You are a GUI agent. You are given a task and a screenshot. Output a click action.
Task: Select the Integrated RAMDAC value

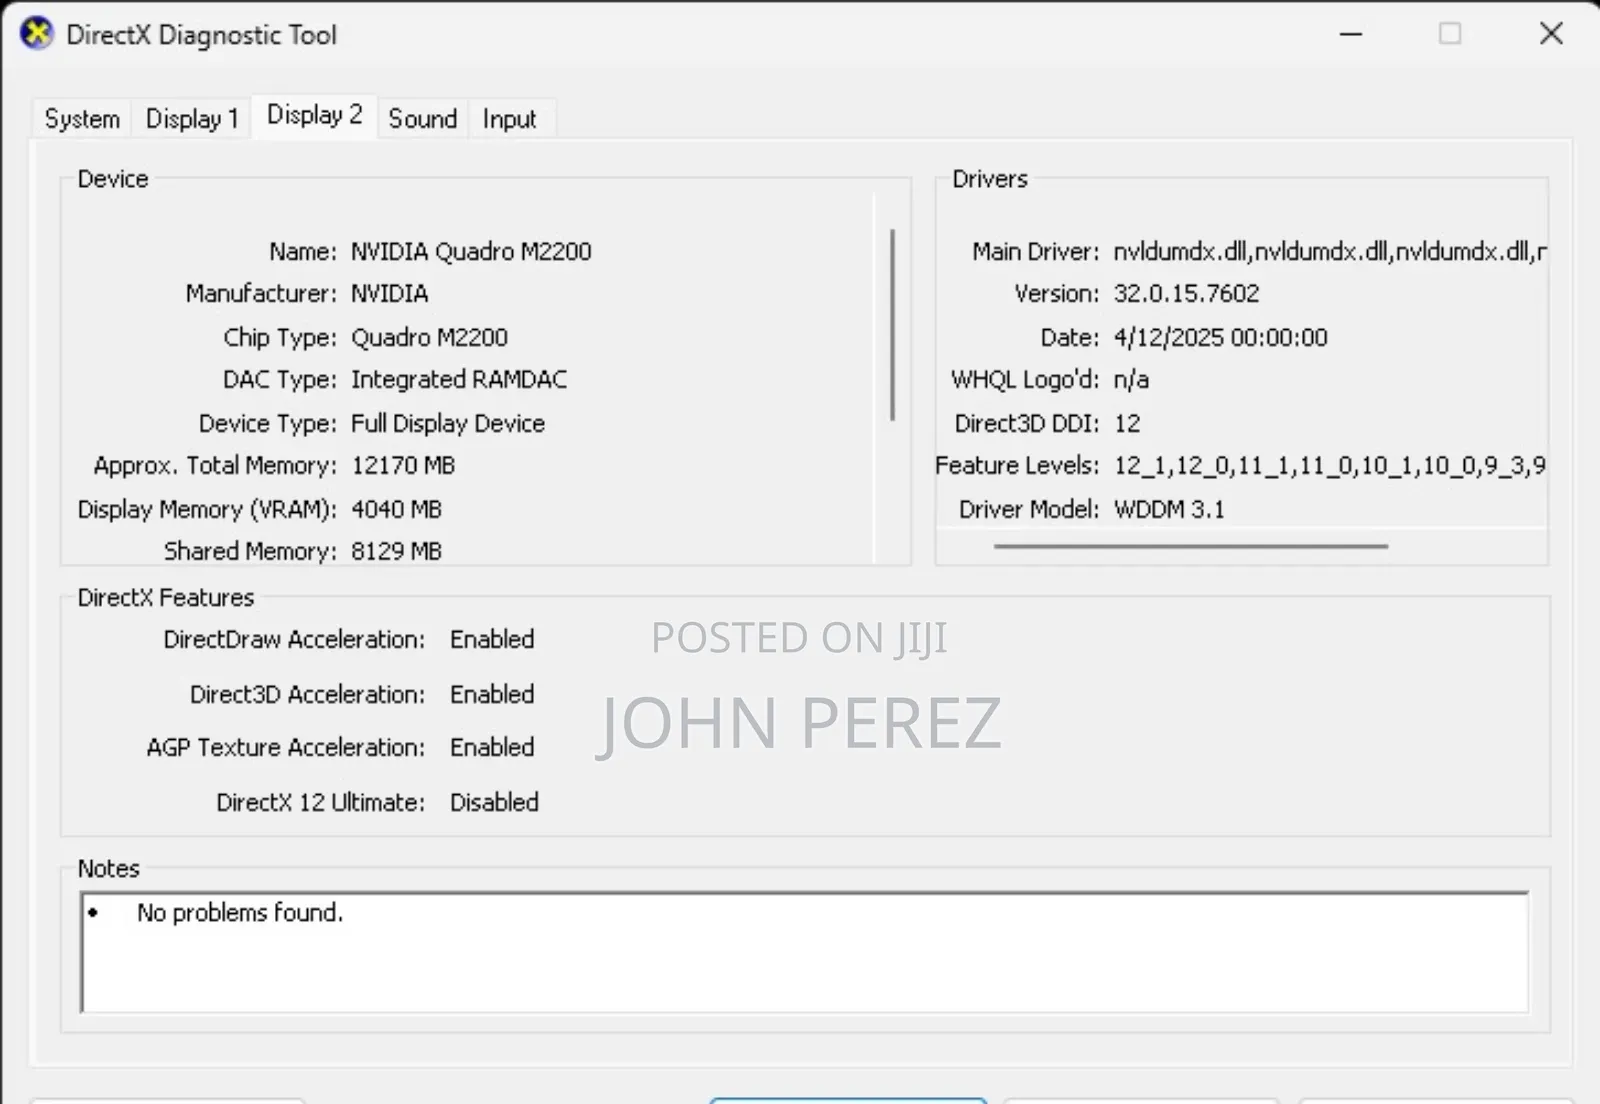click(x=459, y=380)
